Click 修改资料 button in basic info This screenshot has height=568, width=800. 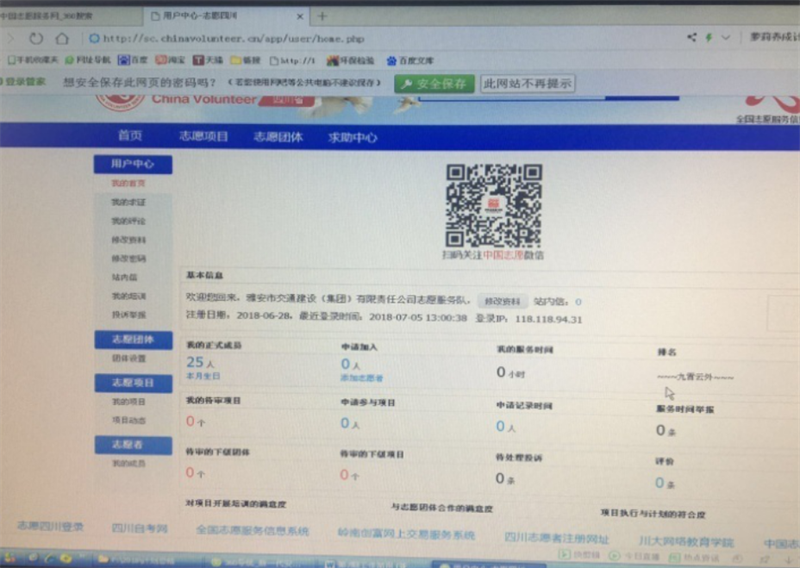pyautogui.click(x=502, y=300)
